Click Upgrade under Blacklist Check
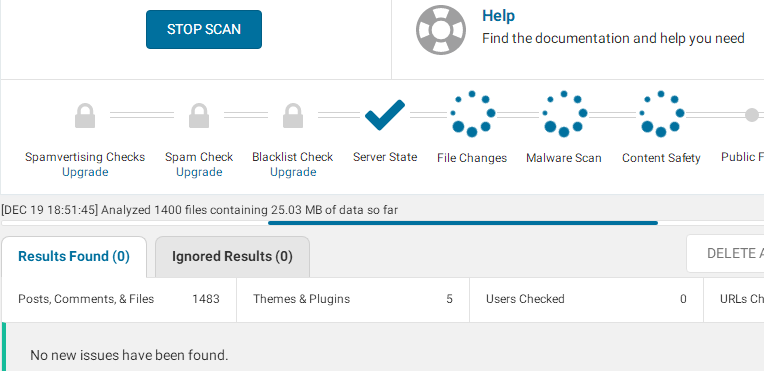Viewport: 764px width, 371px height. [293, 172]
